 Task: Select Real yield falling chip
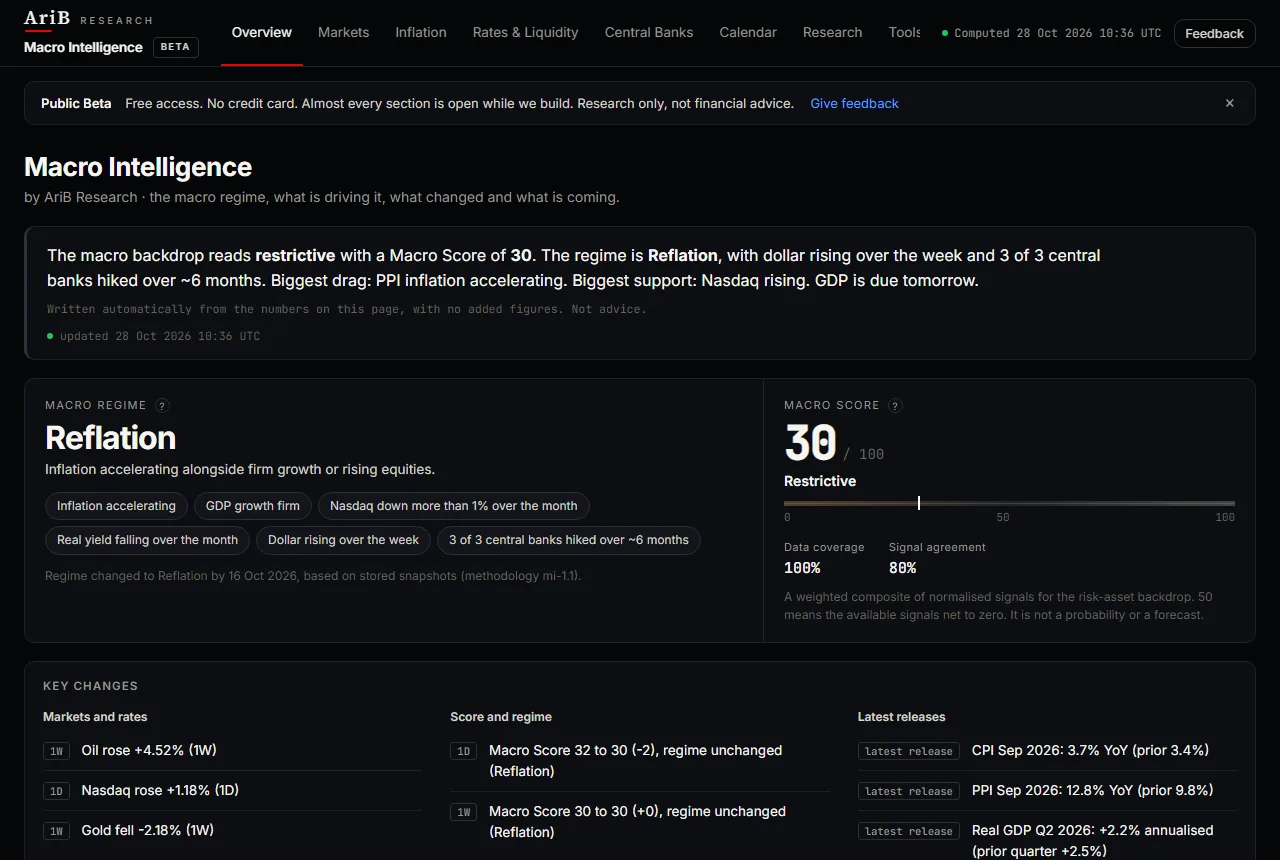point(148,540)
